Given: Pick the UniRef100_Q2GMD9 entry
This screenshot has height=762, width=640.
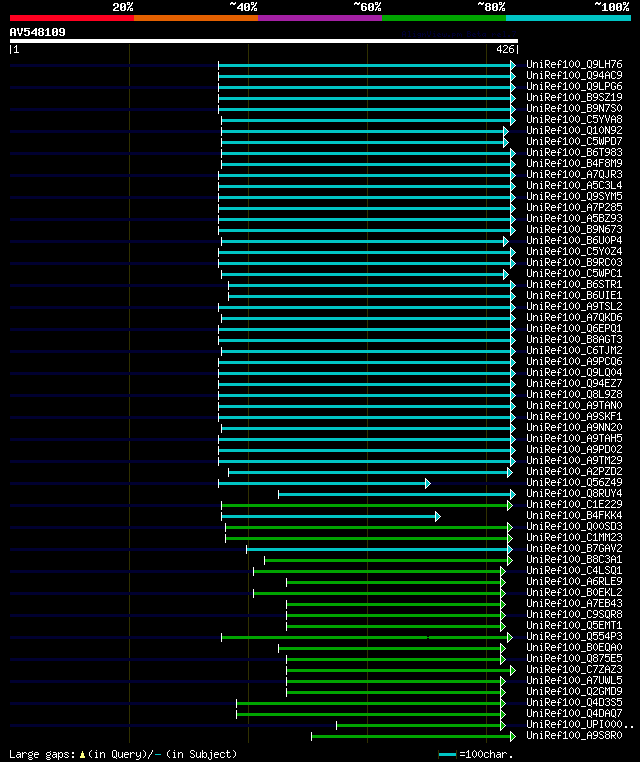Looking at the screenshot, I should 574,691.
